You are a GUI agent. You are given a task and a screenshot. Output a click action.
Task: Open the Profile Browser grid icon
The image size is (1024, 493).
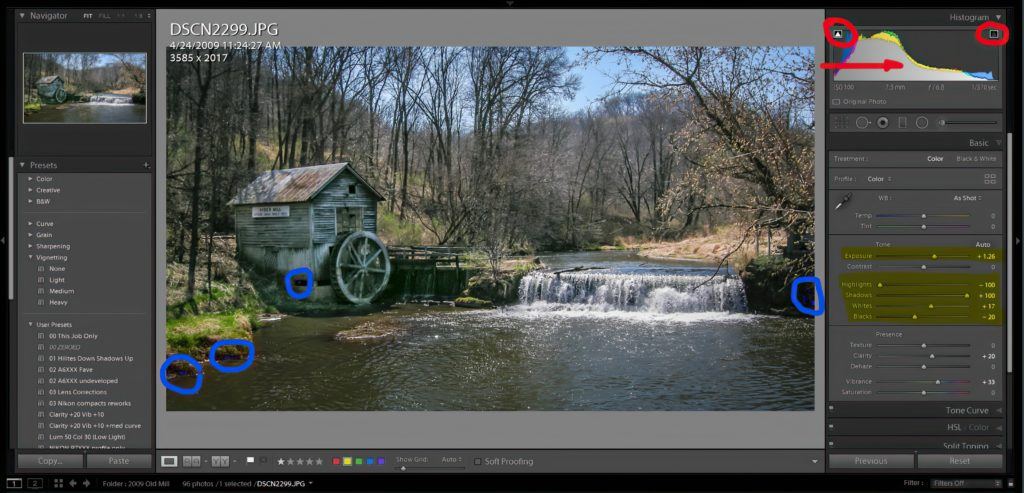(990, 179)
